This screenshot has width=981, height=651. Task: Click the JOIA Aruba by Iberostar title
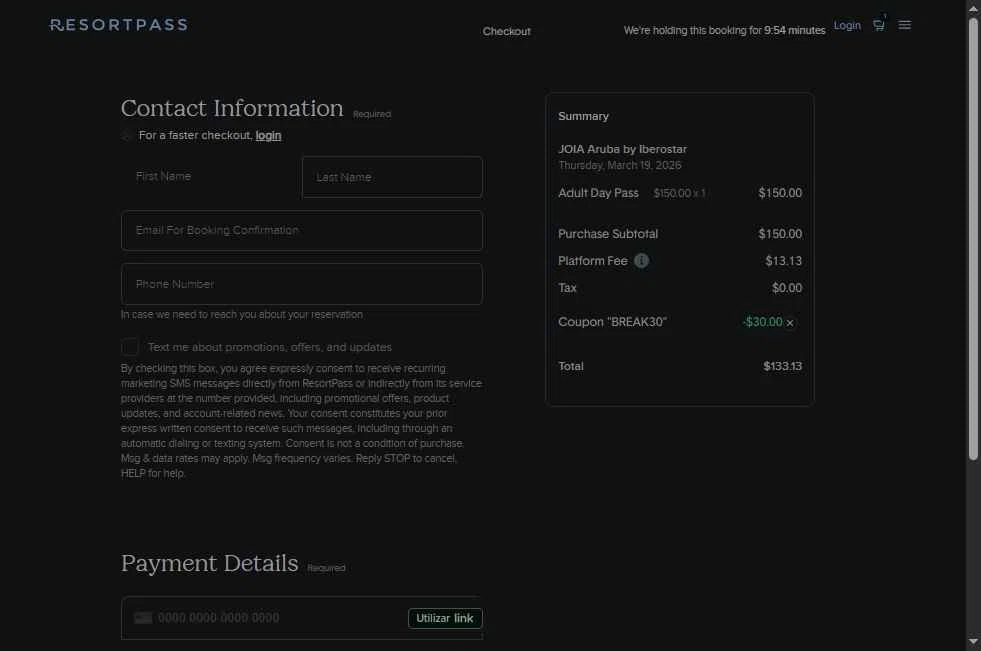(622, 149)
